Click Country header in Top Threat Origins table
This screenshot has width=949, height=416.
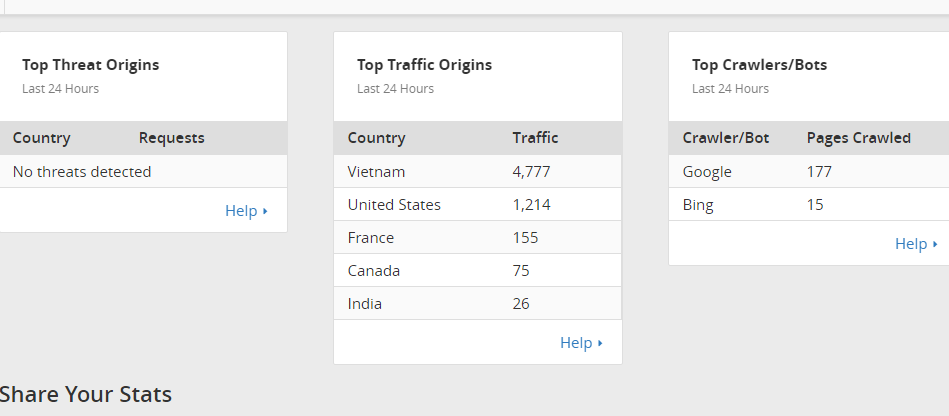(41, 138)
